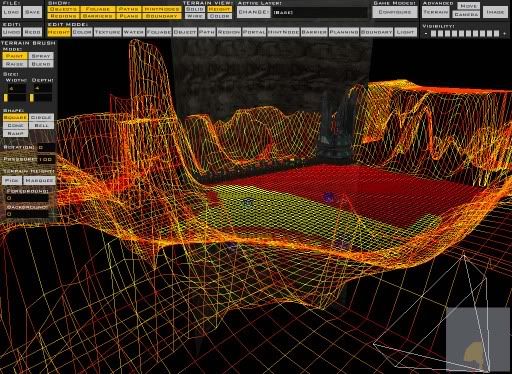Set brush mode to Paint
Screen dimensions: 512x374
pyautogui.click(x=15, y=56)
